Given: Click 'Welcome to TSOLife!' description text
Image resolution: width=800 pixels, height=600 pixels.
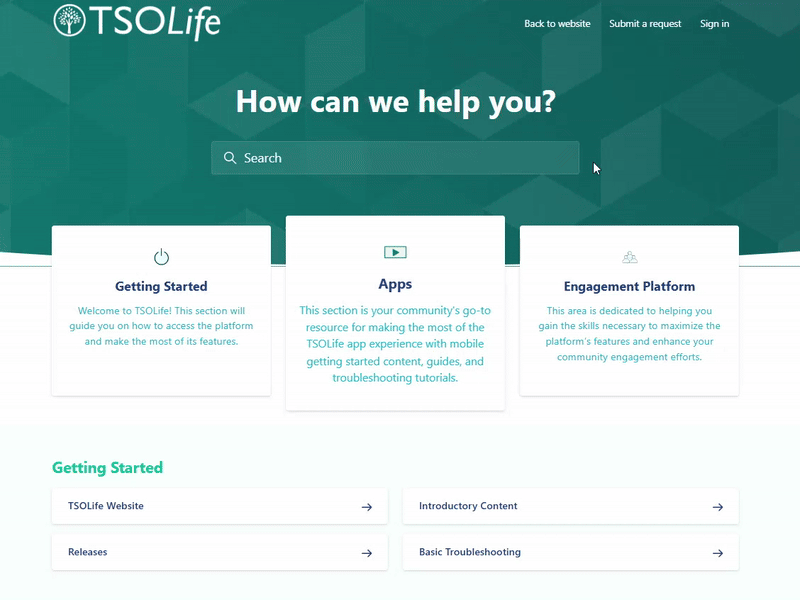Looking at the screenshot, I should (x=161, y=326).
